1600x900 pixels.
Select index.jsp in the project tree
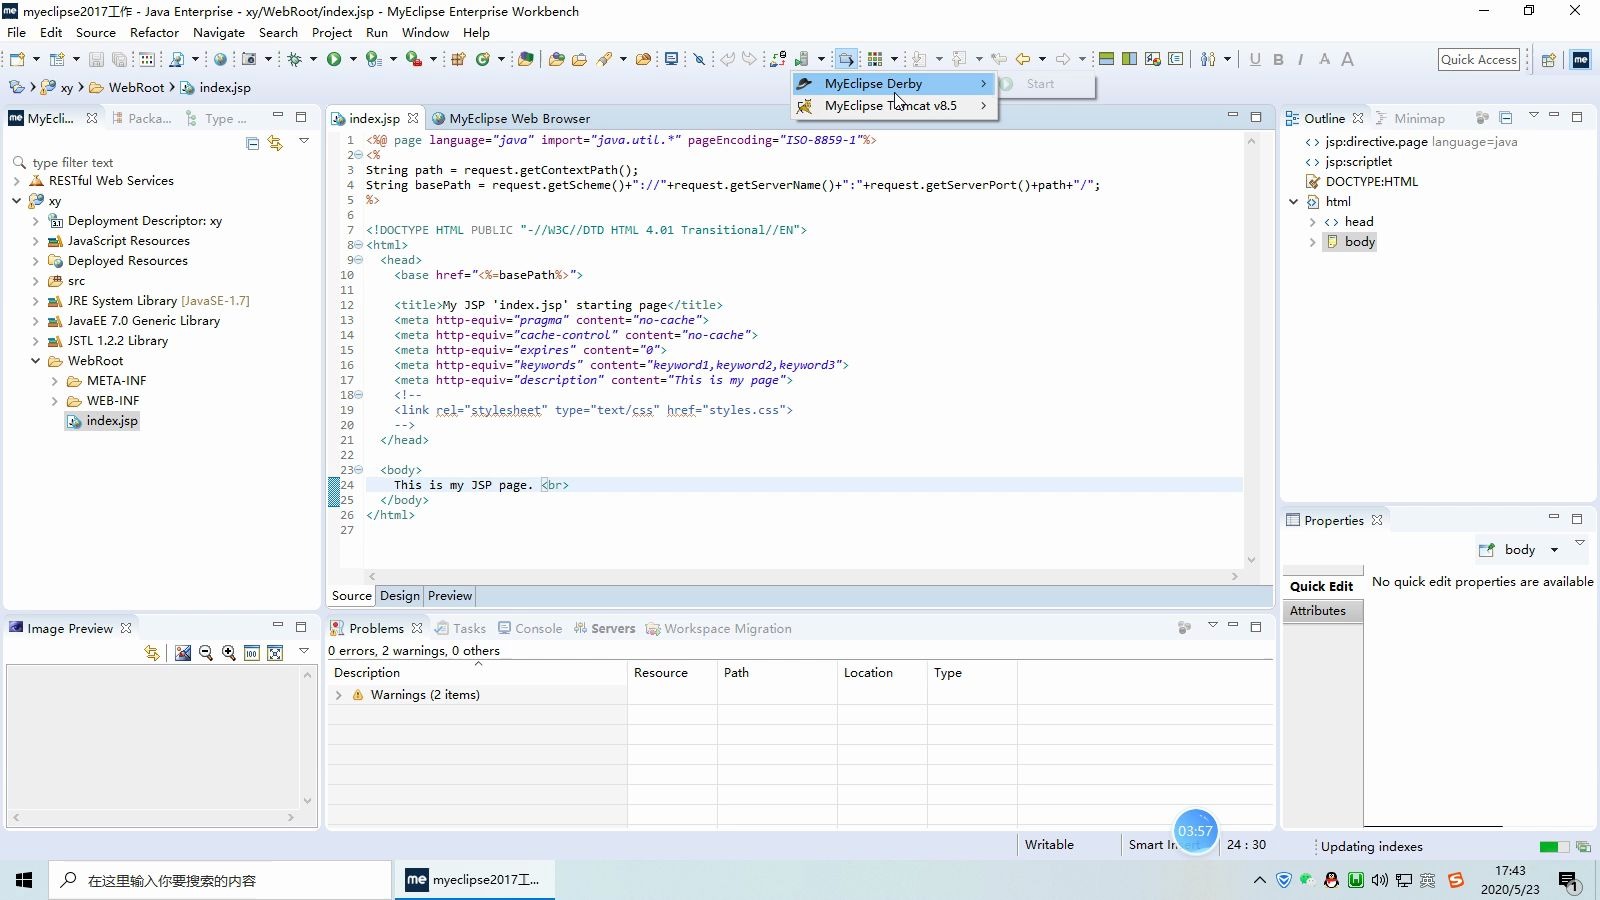click(x=103, y=421)
